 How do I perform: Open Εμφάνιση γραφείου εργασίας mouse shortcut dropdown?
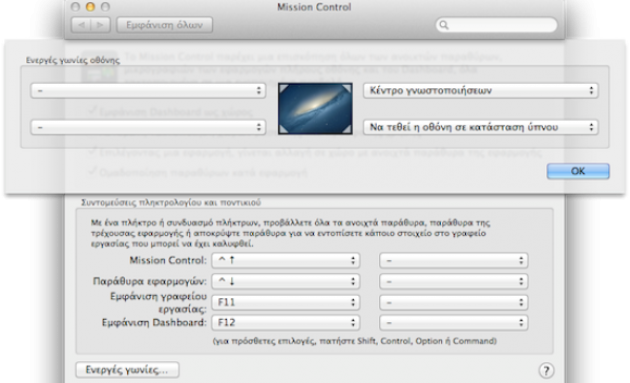tap(454, 302)
